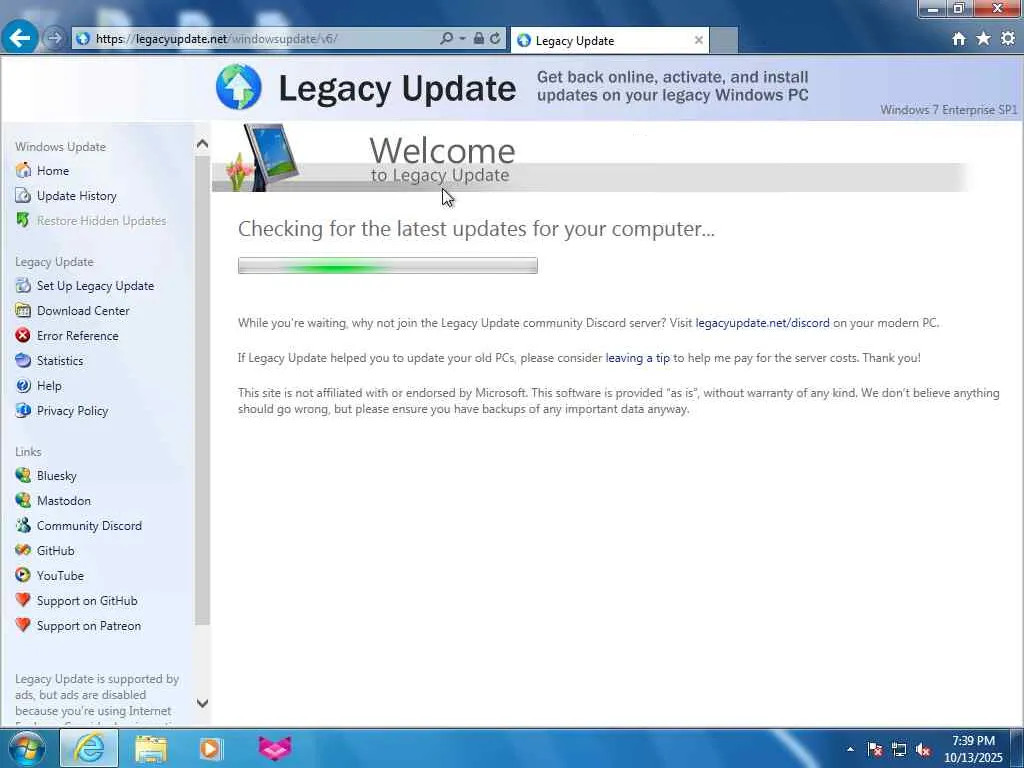Image resolution: width=1024 pixels, height=768 pixels.
Task: Show hidden tray icons arrow
Action: (850, 749)
